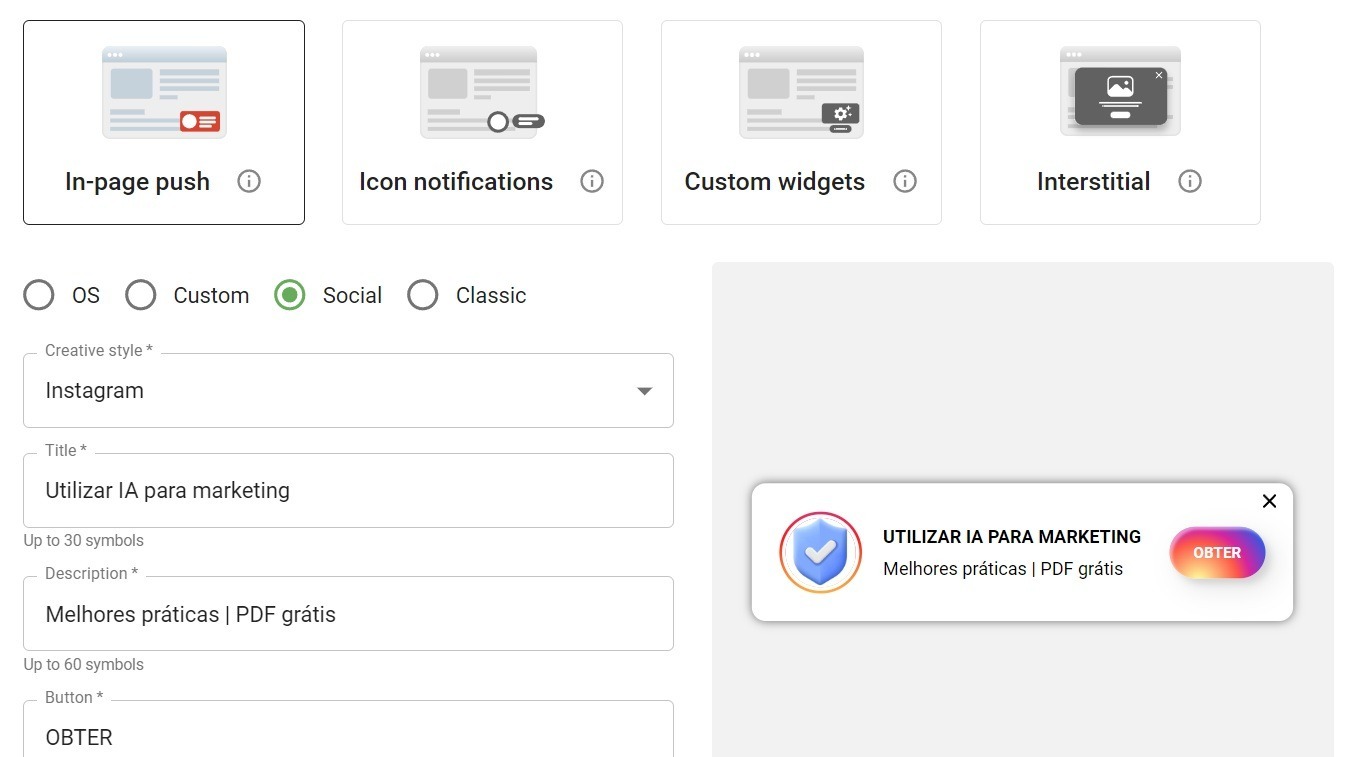Switch to the Social creative option
The width and height of the screenshot is (1354, 757).
point(289,295)
